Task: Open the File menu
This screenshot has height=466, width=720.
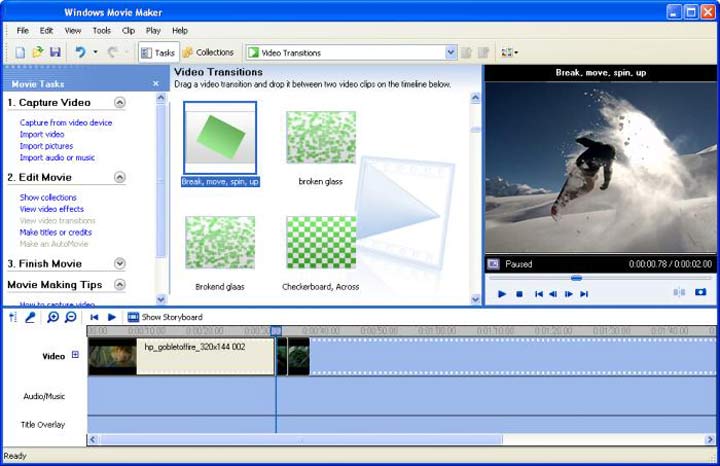Action: point(22,31)
